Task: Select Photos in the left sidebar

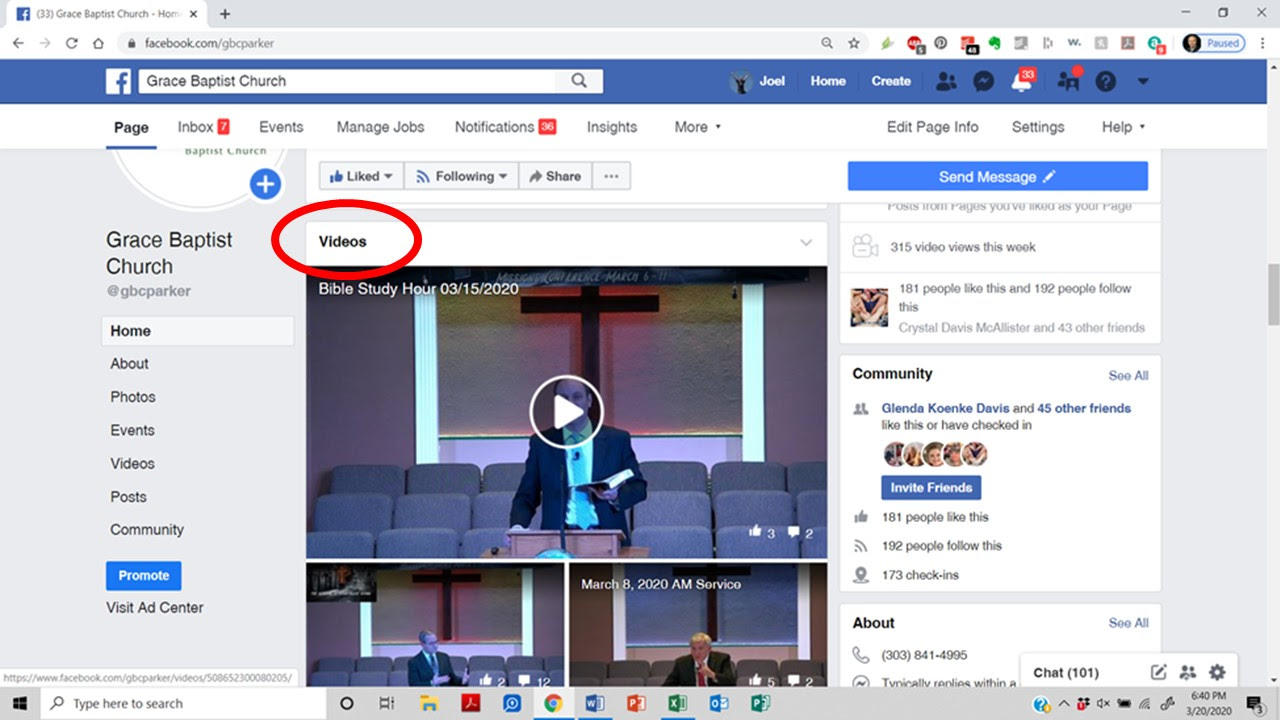Action: pyautogui.click(x=133, y=397)
